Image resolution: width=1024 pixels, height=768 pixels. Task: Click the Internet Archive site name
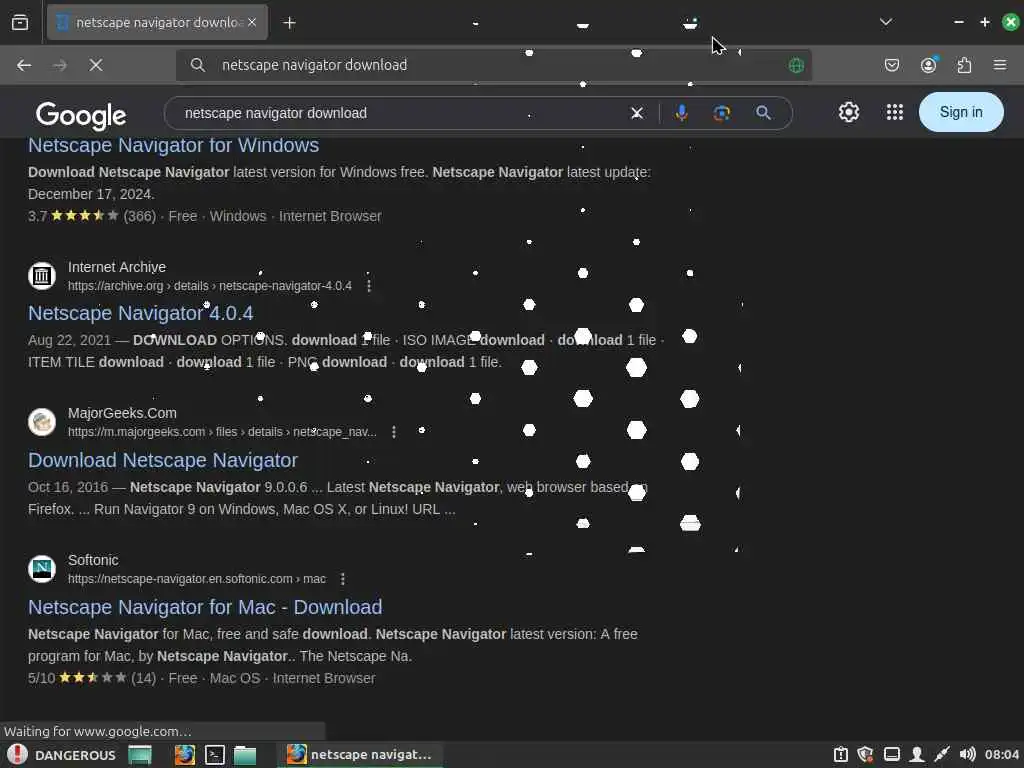pyautogui.click(x=117, y=267)
